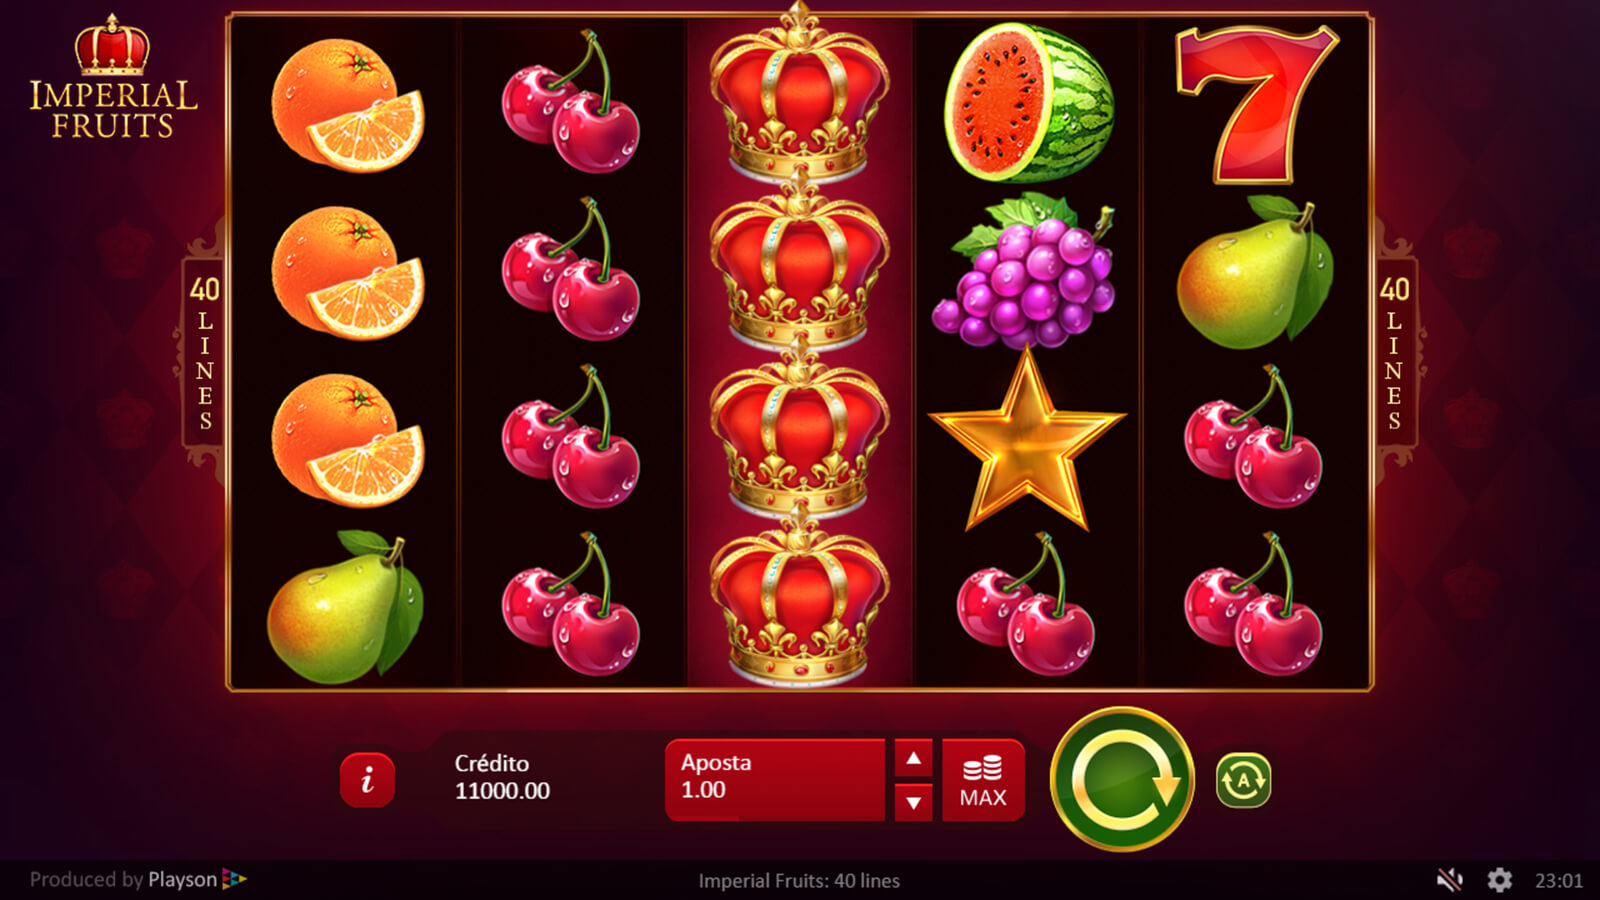Viewport: 1600px width, 900px height.
Task: Decrease the bet with down arrow
Action: [913, 802]
